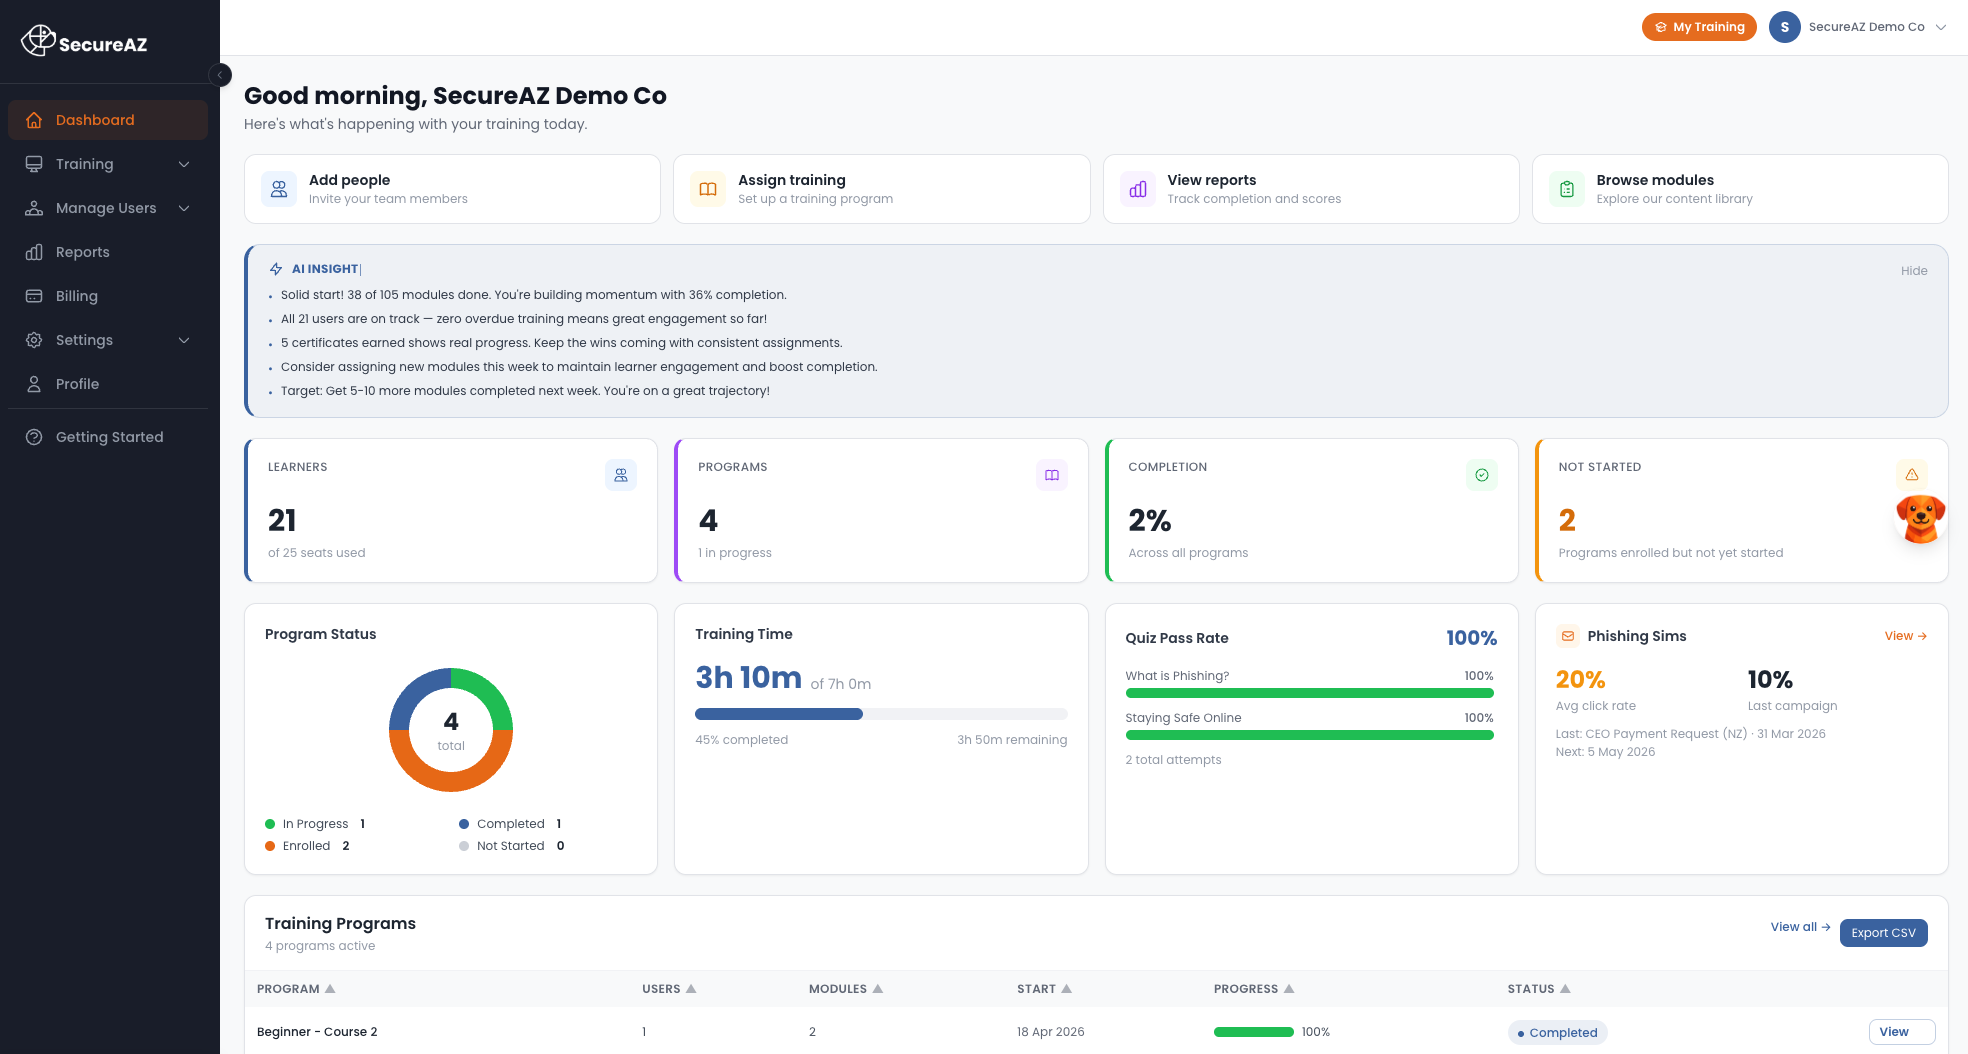The width and height of the screenshot is (1968, 1054).
Task: Click the Export CSV button
Action: [x=1883, y=933]
